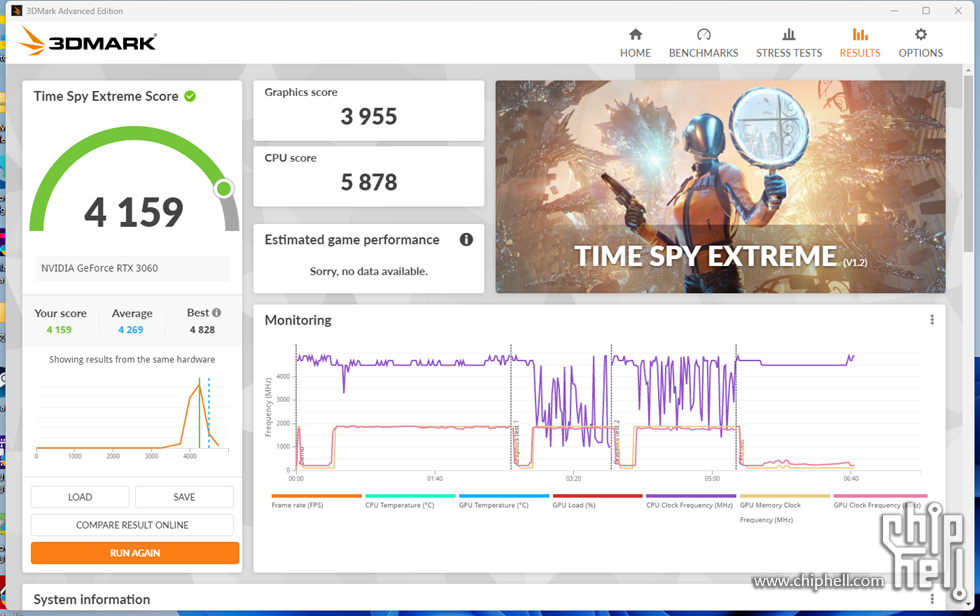Click the Average score 4 269
980x616 pixels.
click(131, 330)
